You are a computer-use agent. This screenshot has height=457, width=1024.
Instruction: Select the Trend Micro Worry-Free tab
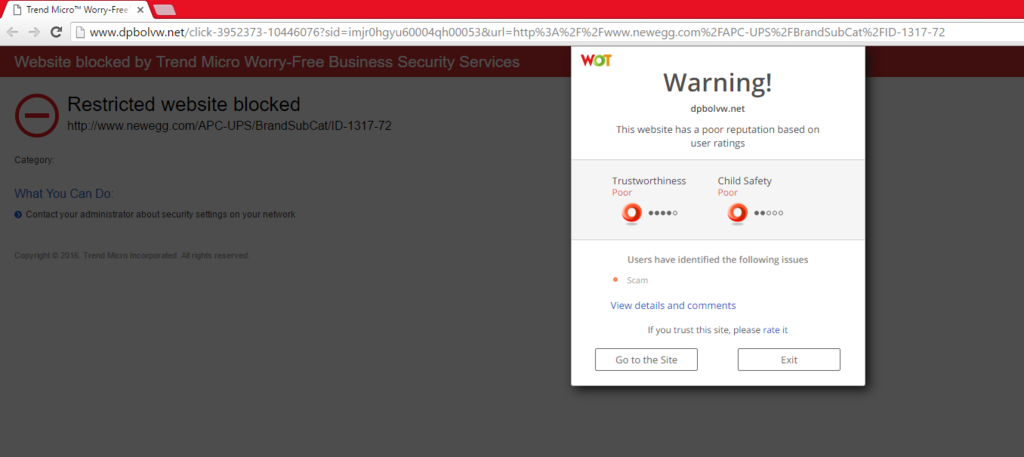[76, 10]
